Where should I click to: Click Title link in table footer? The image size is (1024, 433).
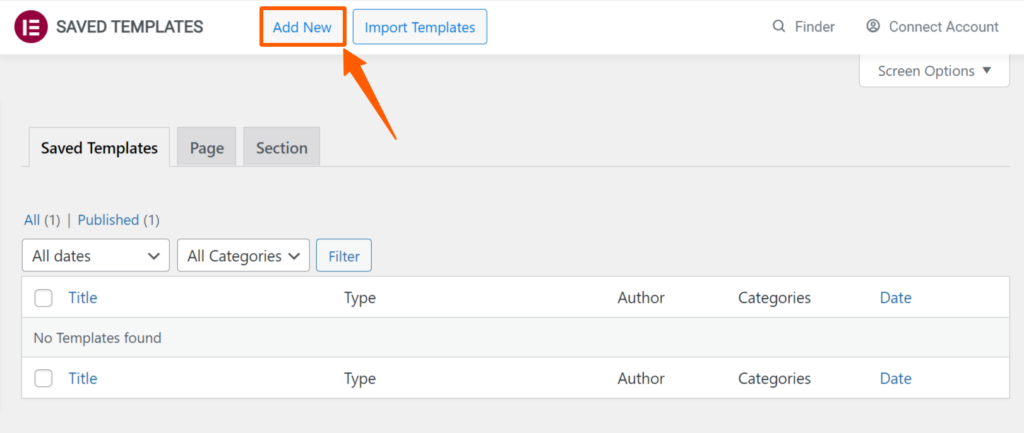(x=83, y=378)
